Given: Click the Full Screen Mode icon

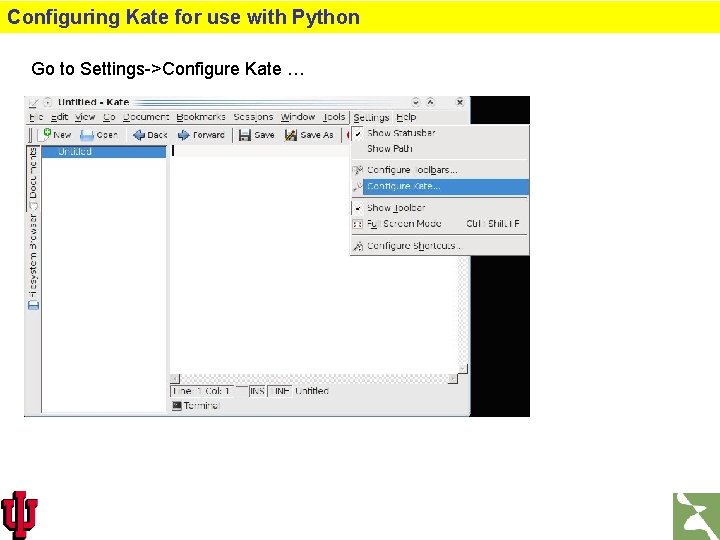Looking at the screenshot, I should click(358, 224).
